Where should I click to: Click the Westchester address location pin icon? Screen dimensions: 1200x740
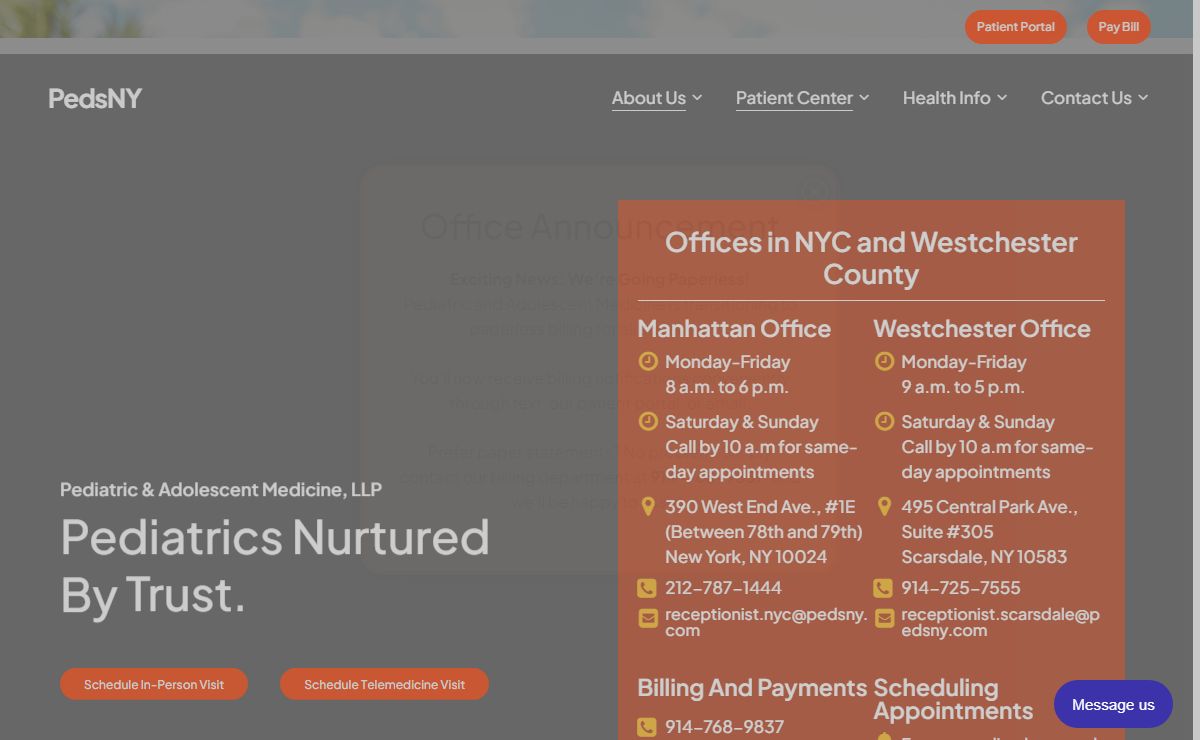coord(884,507)
